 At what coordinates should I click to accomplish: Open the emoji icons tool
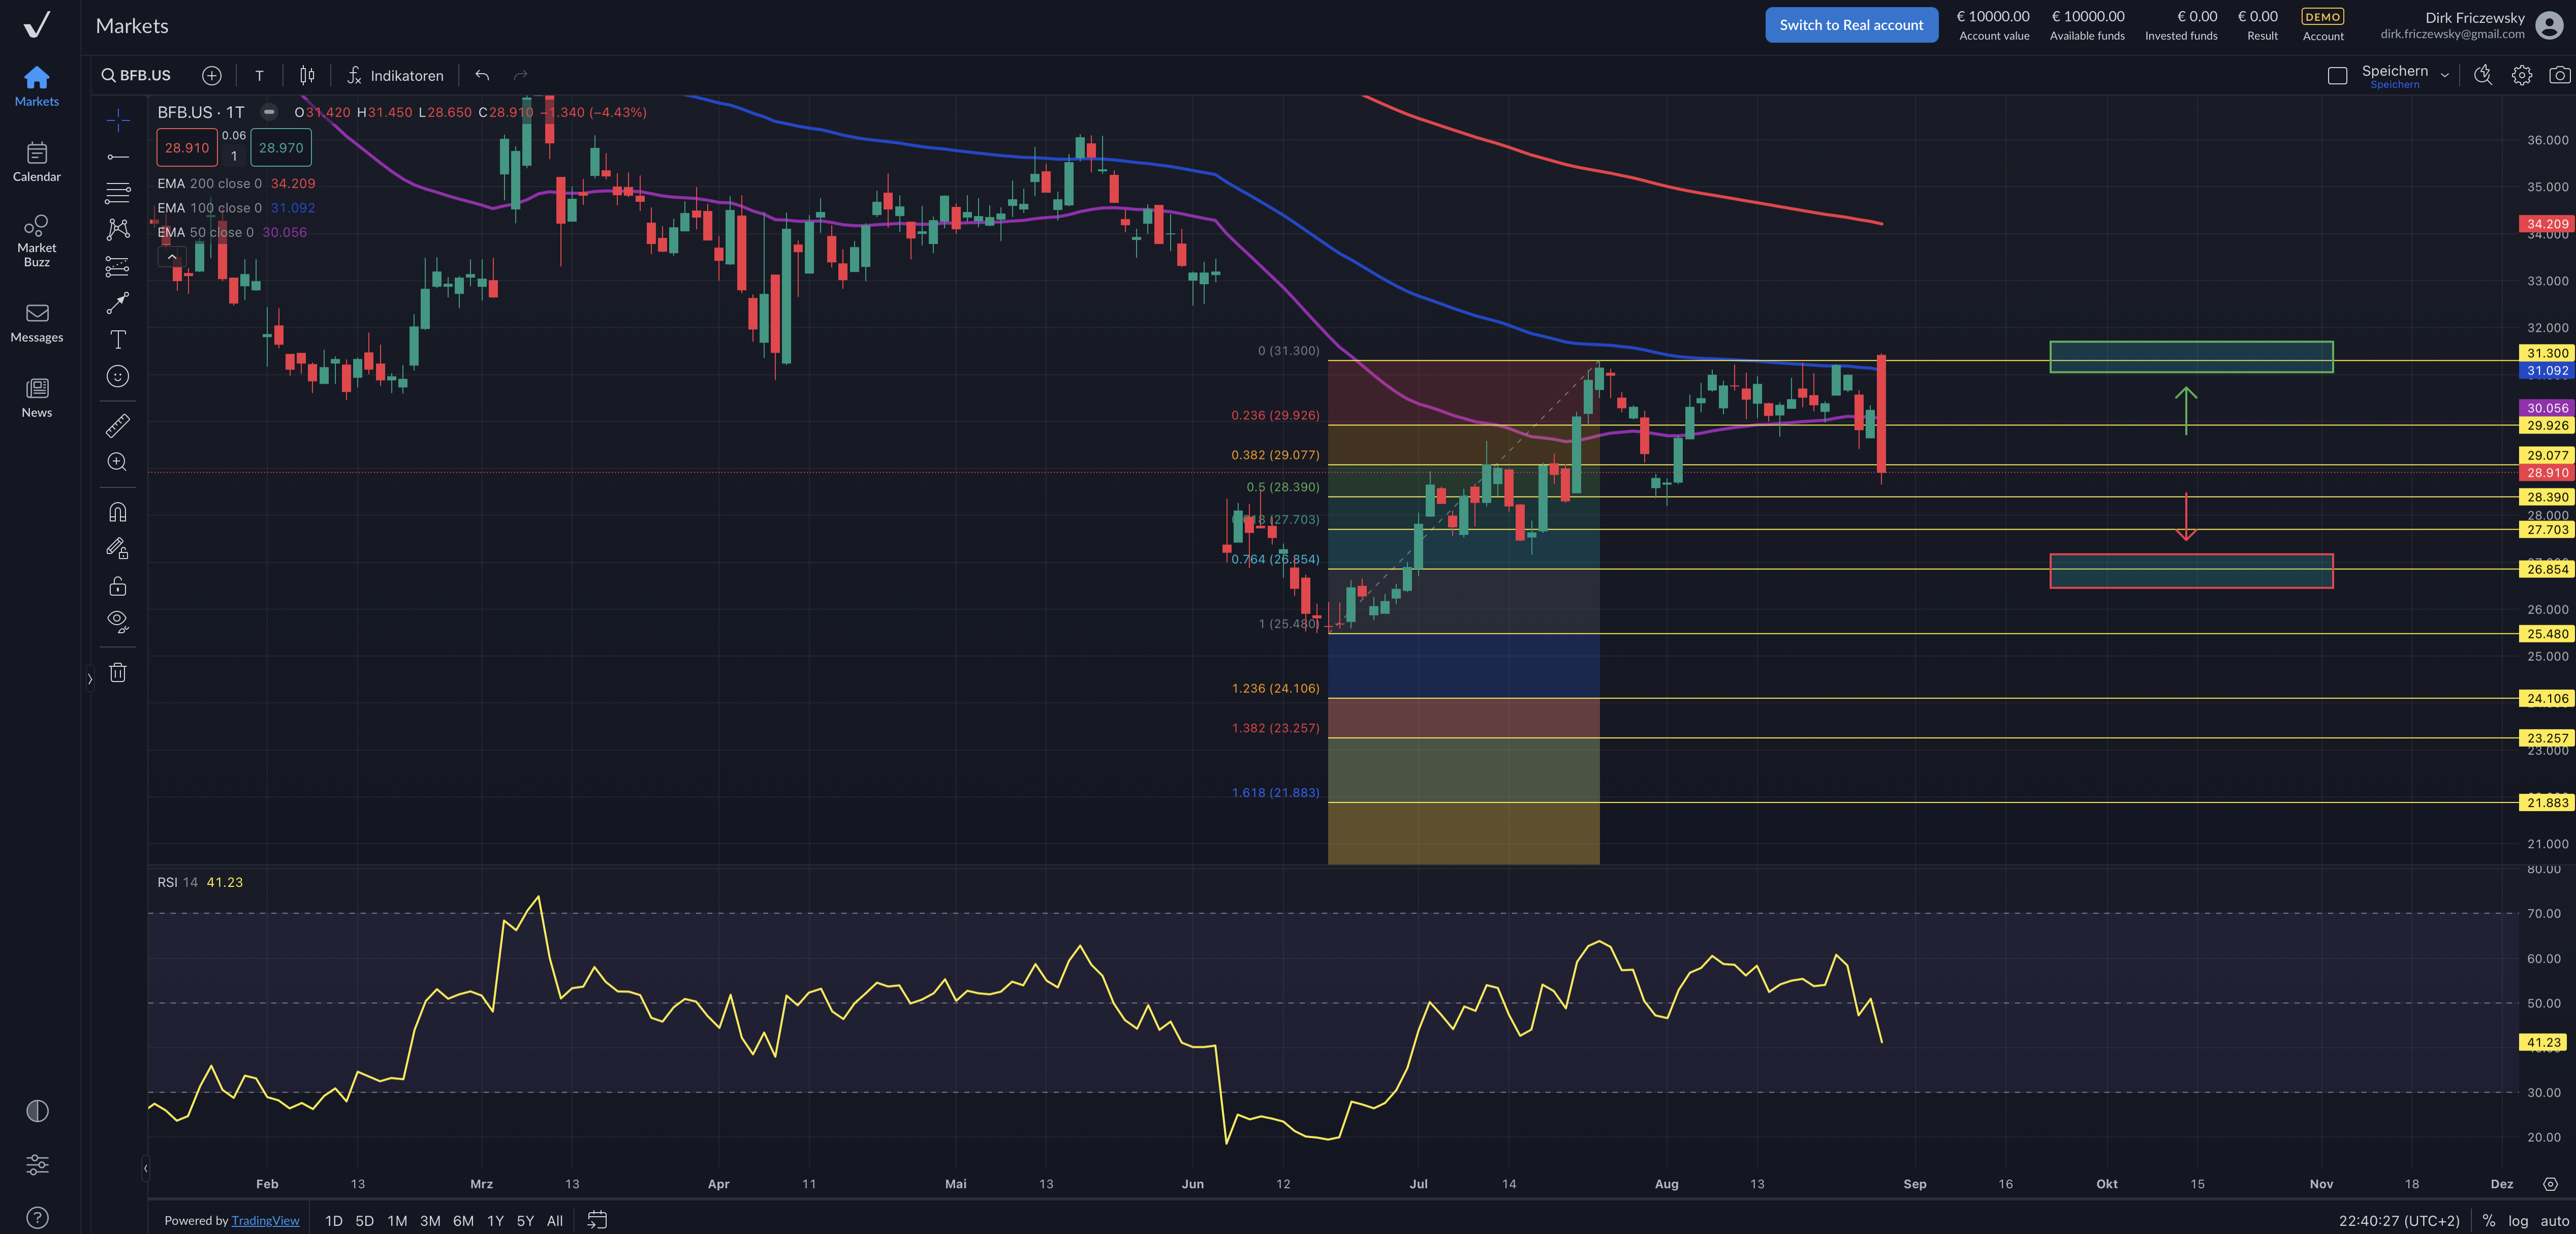point(118,377)
